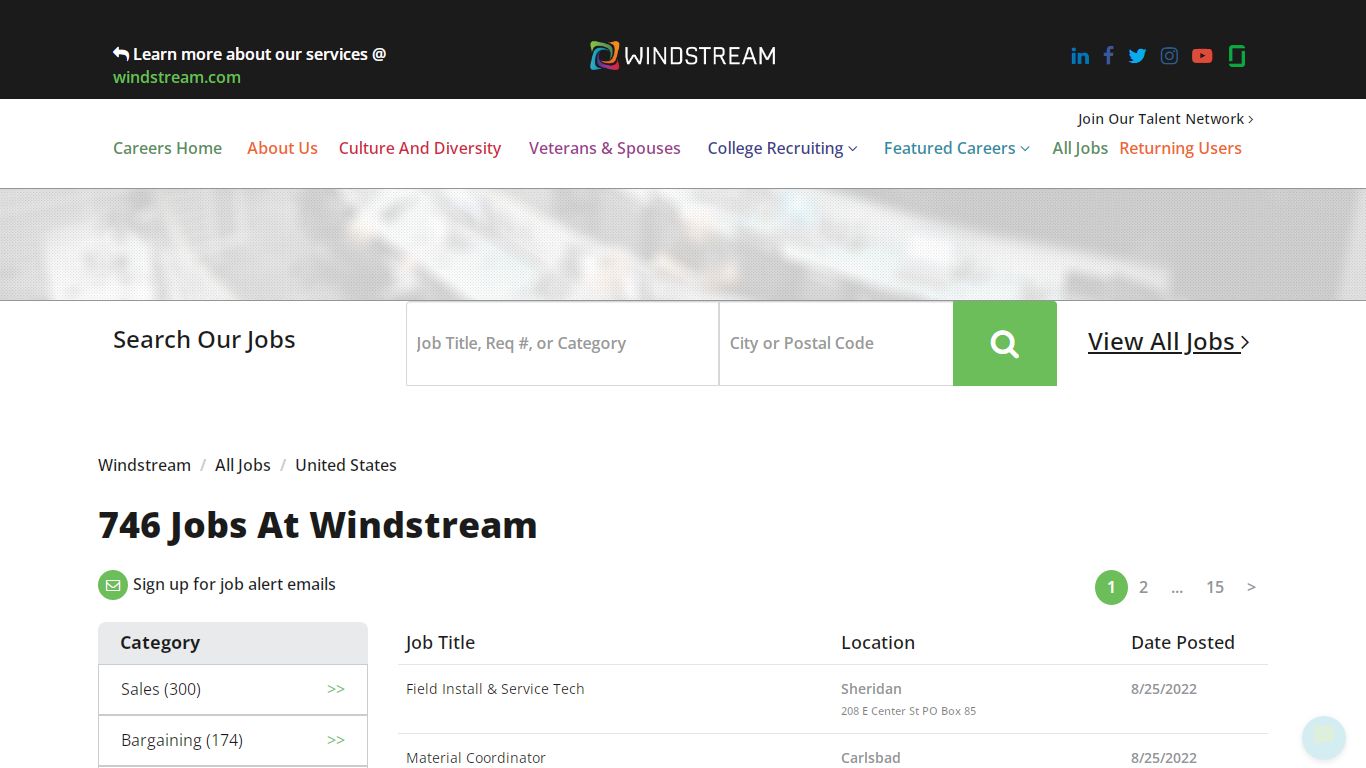The height and width of the screenshot is (768, 1366).
Task: Focus the Job Title, Req #, or Category field
Action: pos(562,343)
